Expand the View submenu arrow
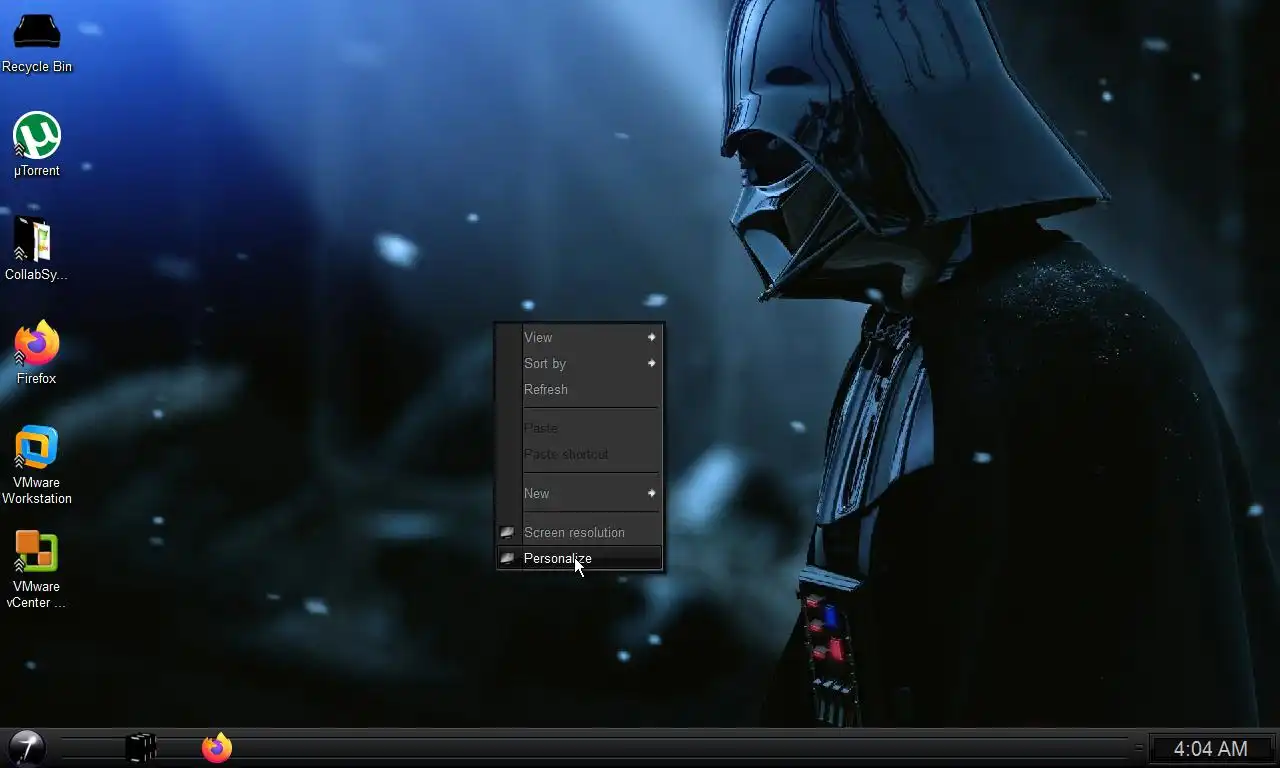 651,337
